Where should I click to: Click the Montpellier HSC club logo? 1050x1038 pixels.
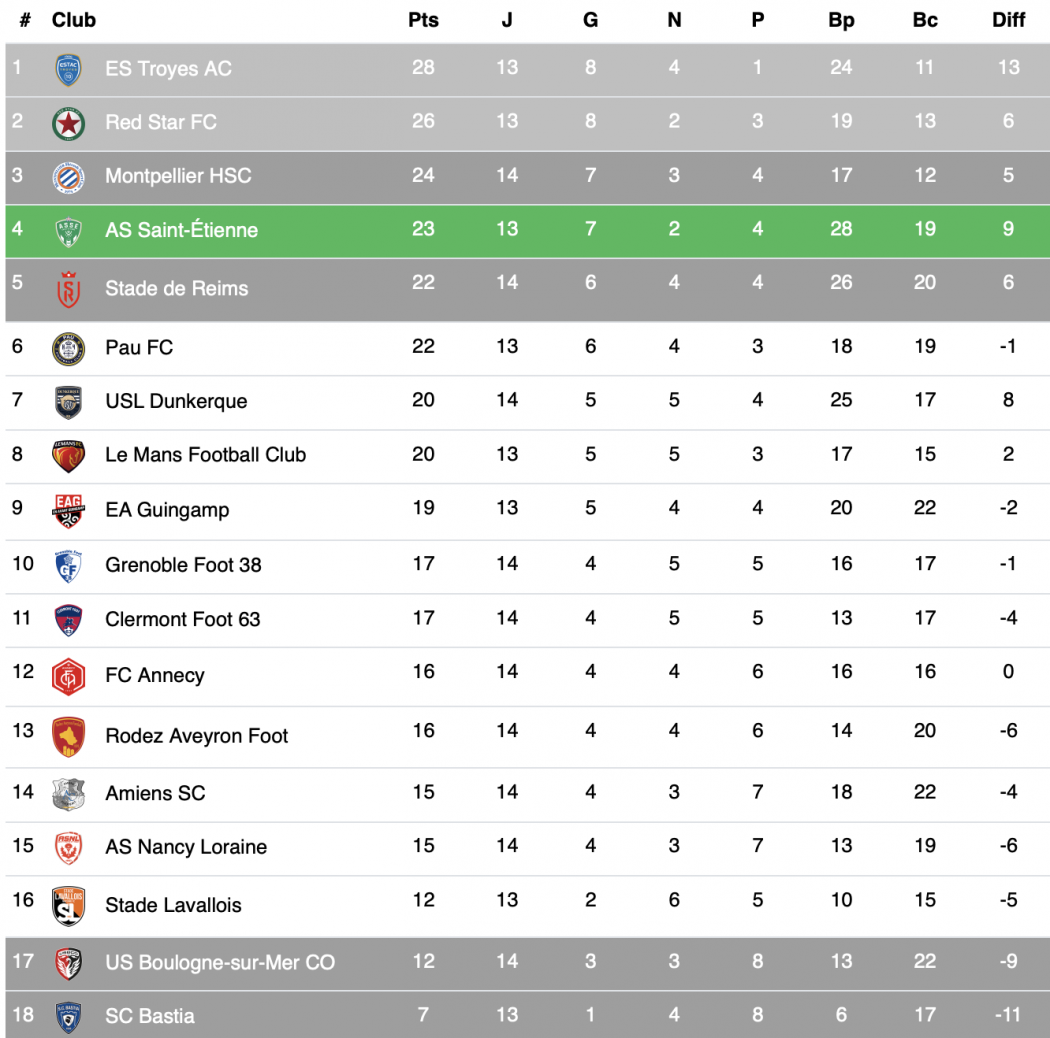pos(68,177)
